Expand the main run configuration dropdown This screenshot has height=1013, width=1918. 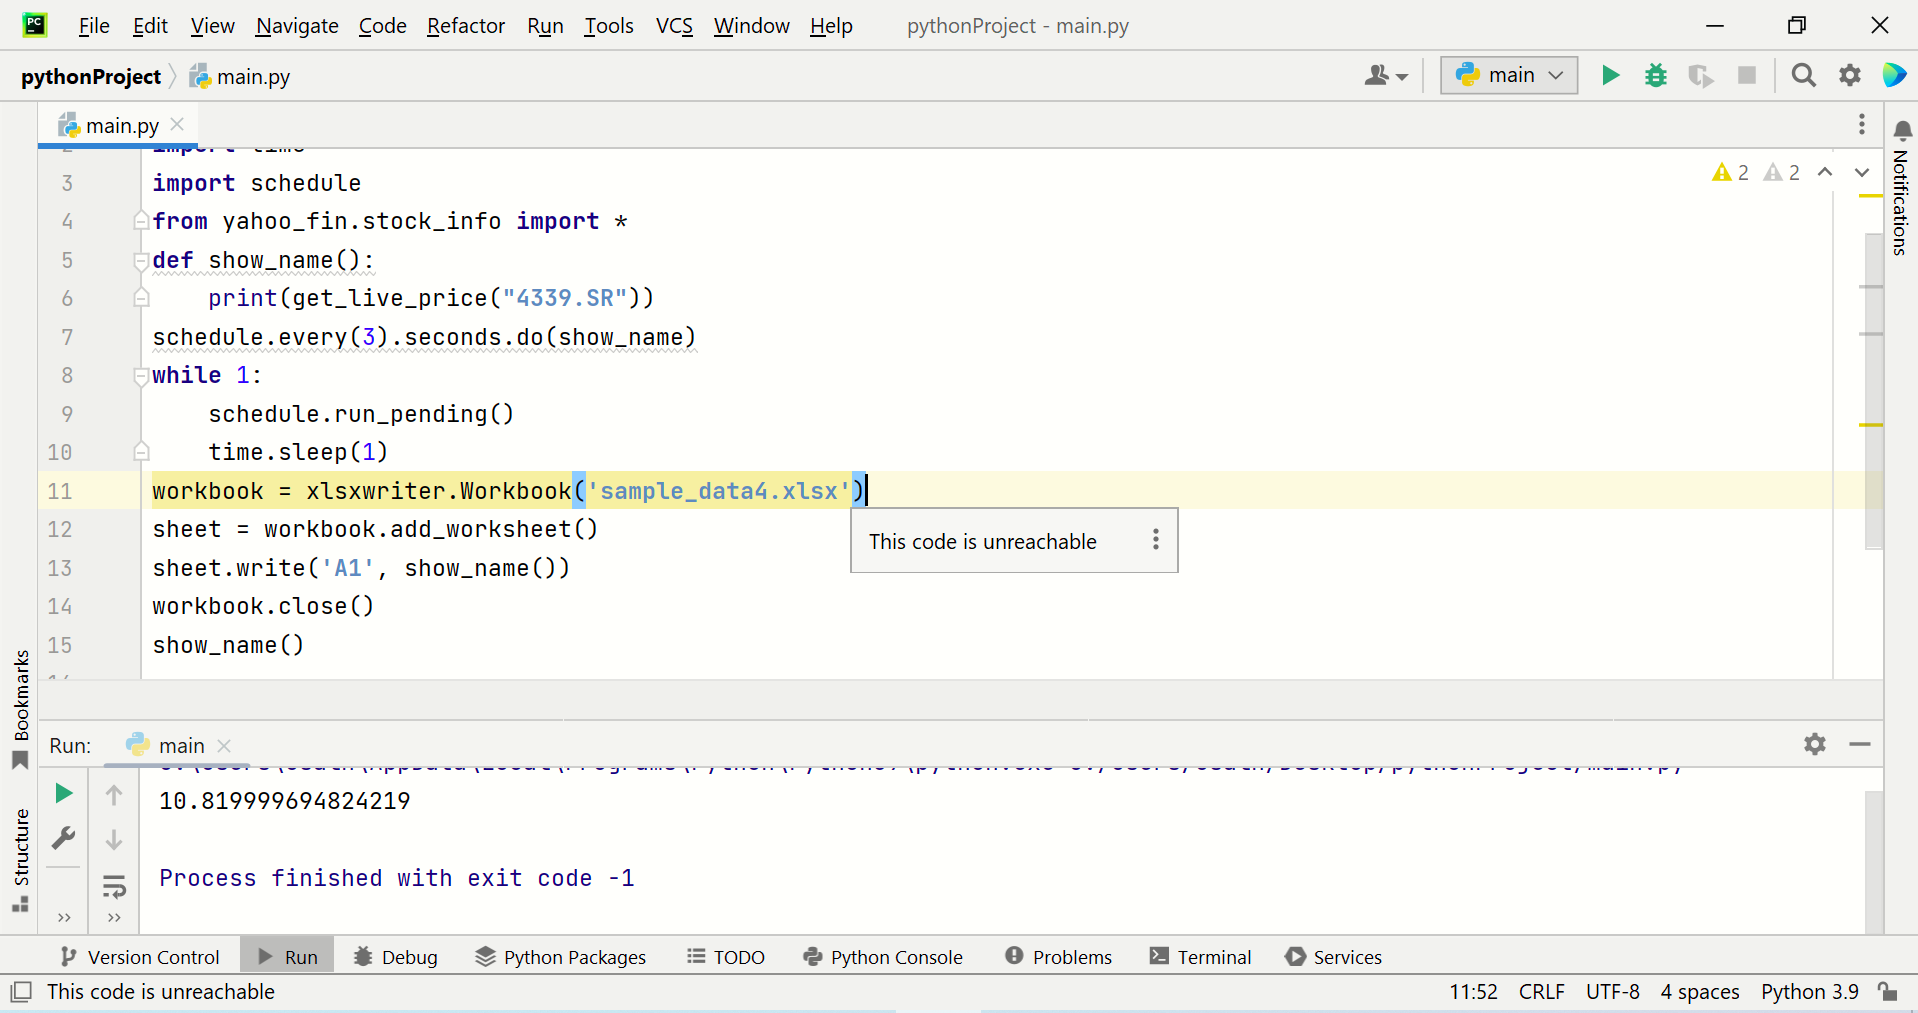point(1509,76)
